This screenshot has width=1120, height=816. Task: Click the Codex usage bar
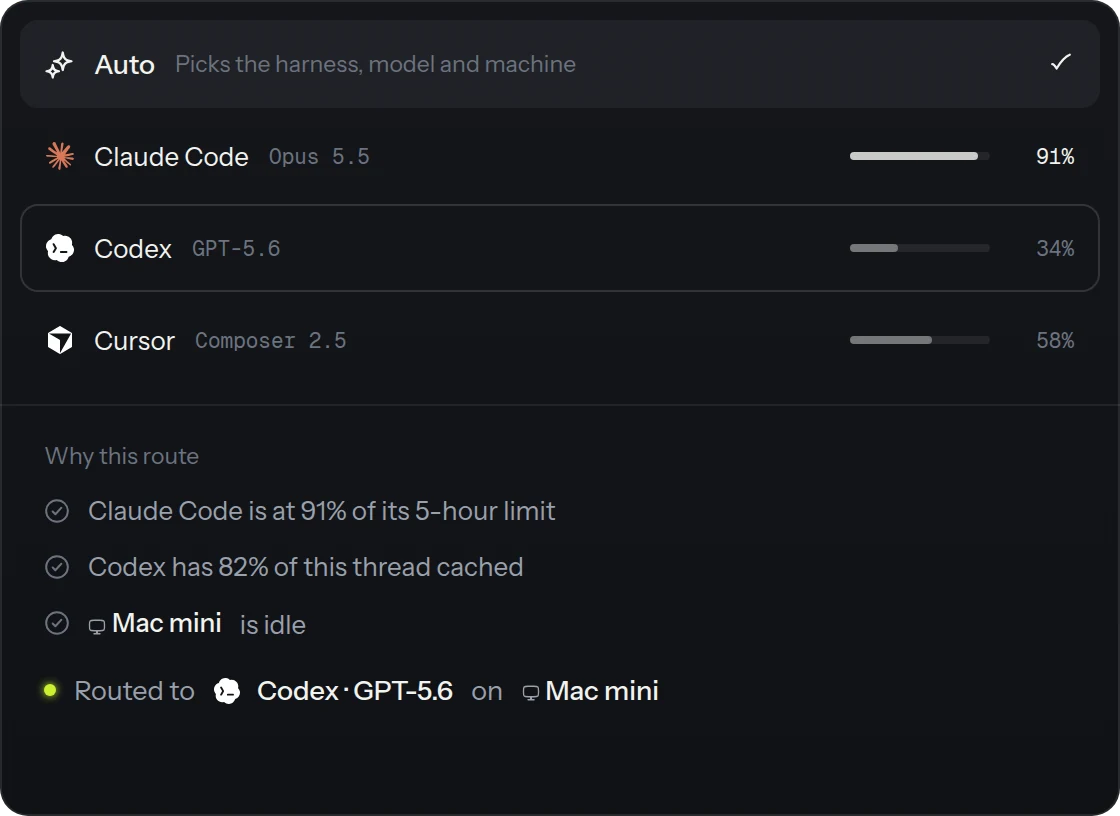tap(919, 248)
